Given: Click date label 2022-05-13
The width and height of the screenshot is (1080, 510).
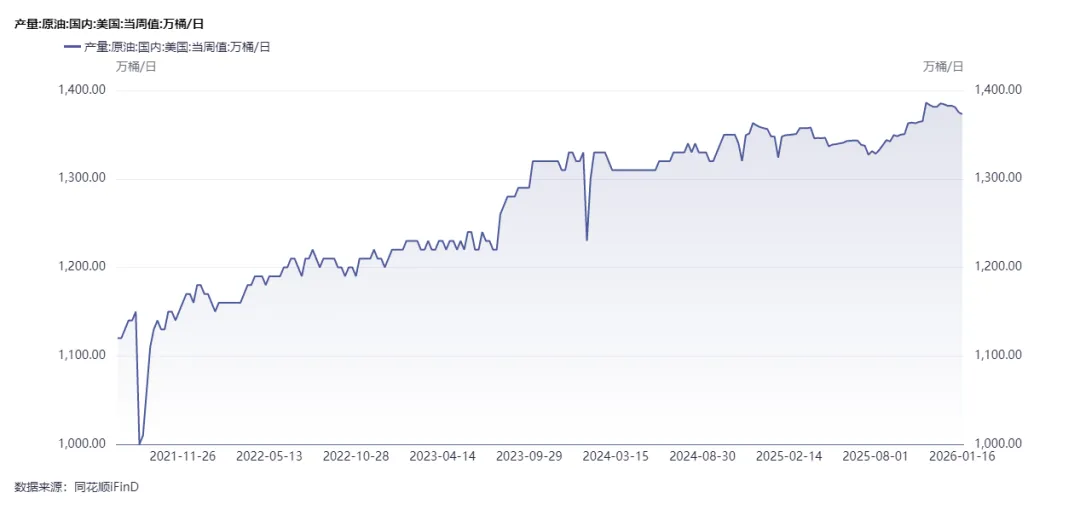Looking at the screenshot, I should point(269,456).
